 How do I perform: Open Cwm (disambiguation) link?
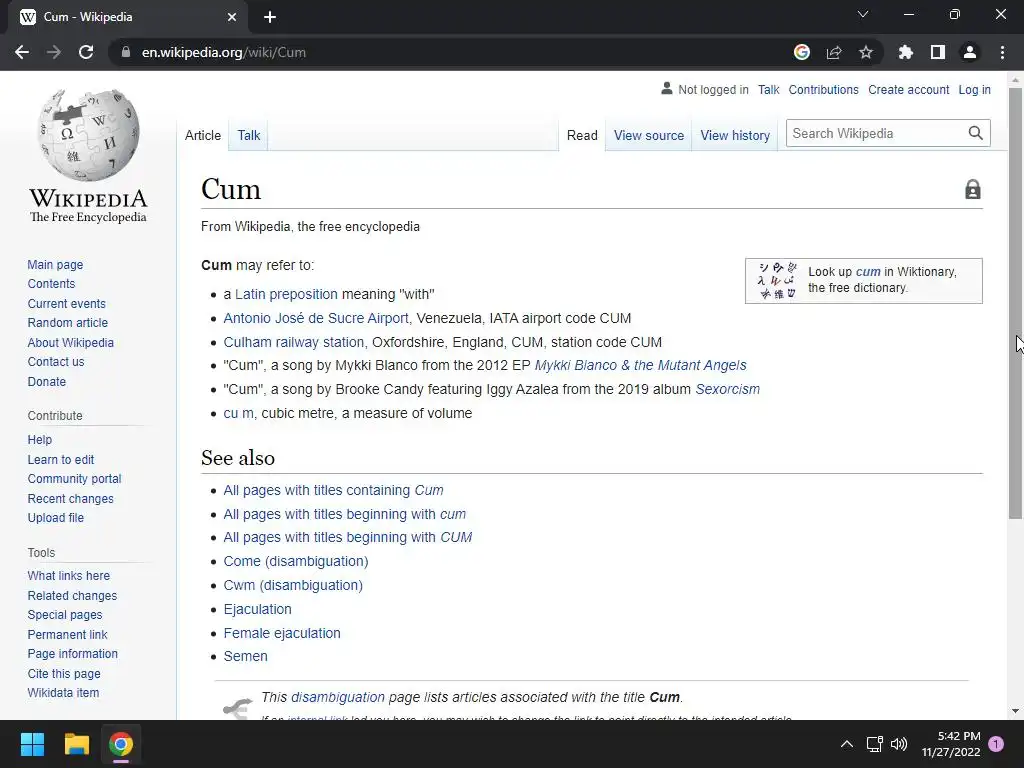pyautogui.click(x=293, y=585)
